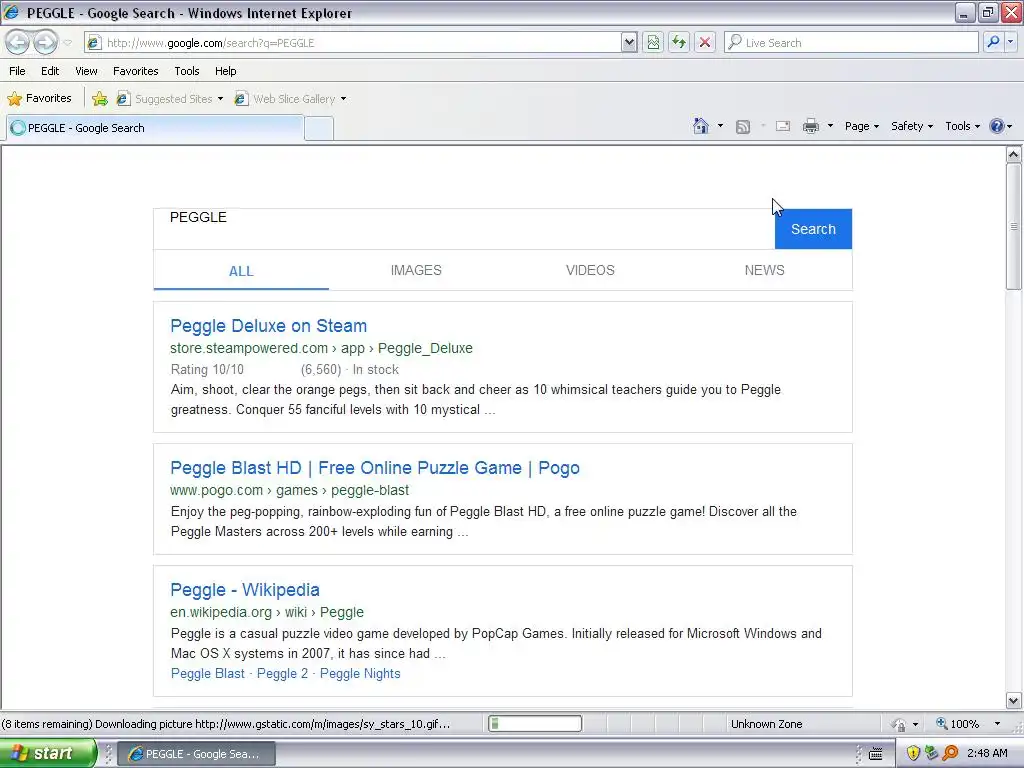Viewport: 1024px width, 768px height.
Task: Expand the zoom level dropdown arrow
Action: (x=997, y=724)
